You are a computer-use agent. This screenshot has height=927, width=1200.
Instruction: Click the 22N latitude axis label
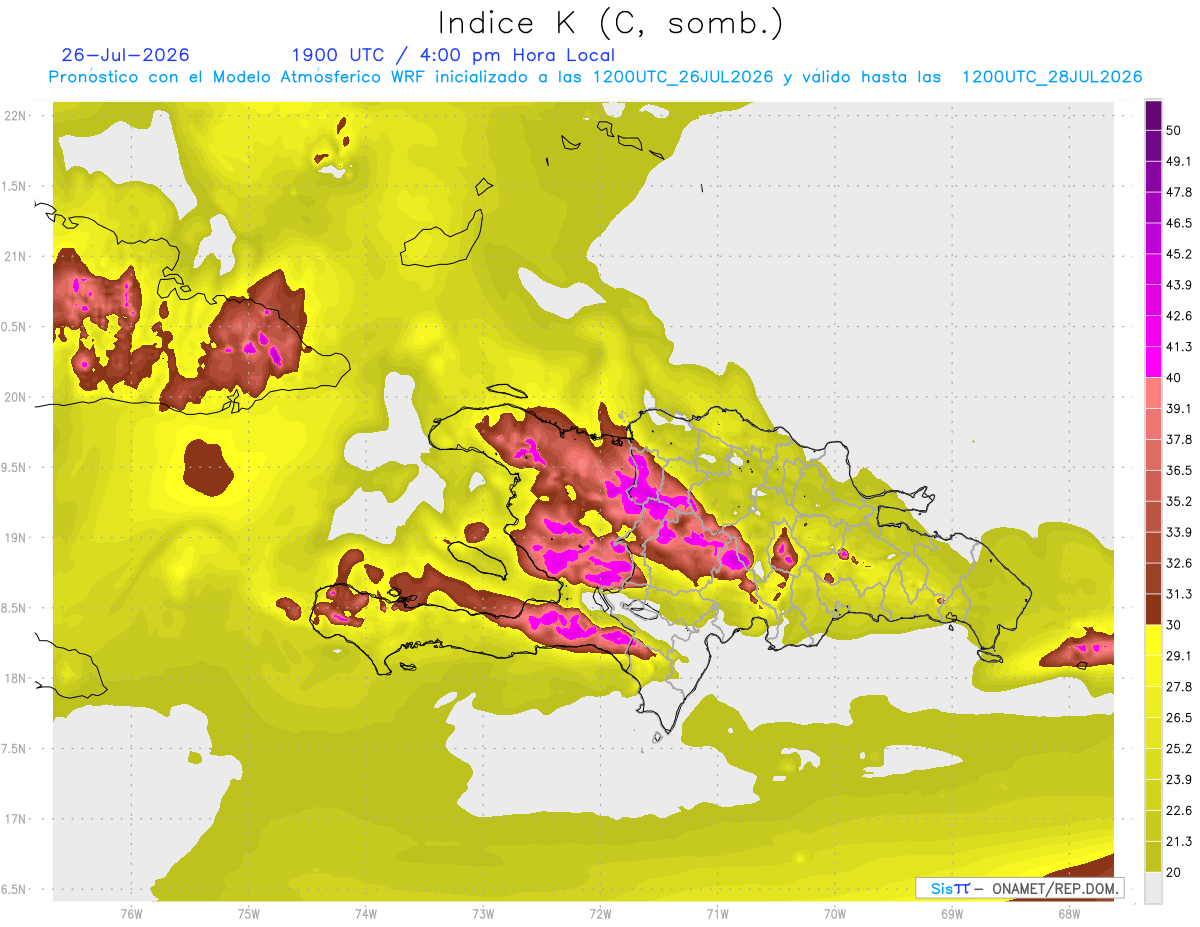(15, 115)
